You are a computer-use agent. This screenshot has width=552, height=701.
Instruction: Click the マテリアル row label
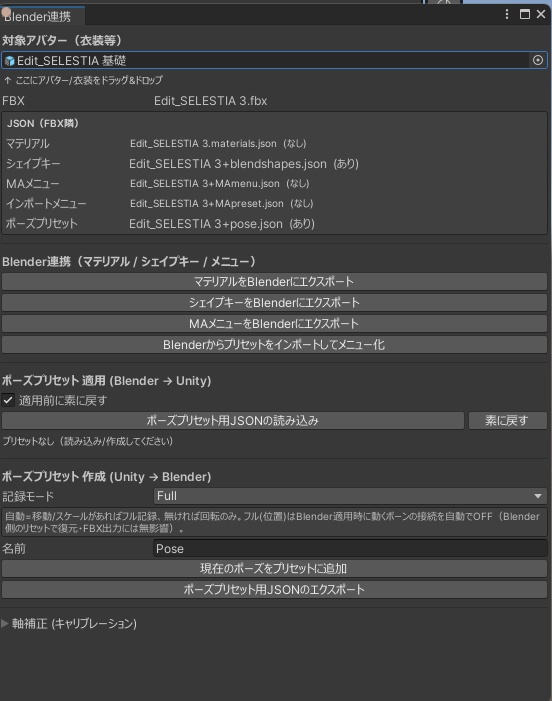pos(27,144)
